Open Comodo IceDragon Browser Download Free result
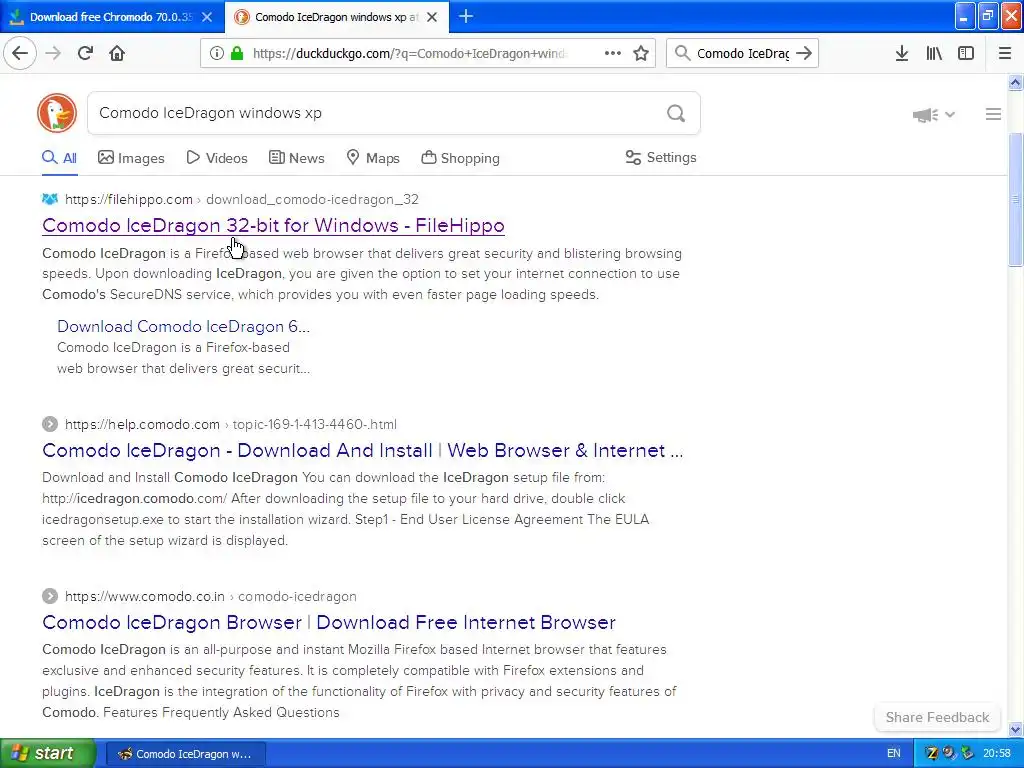Viewport: 1024px width, 768px height. 328,622
